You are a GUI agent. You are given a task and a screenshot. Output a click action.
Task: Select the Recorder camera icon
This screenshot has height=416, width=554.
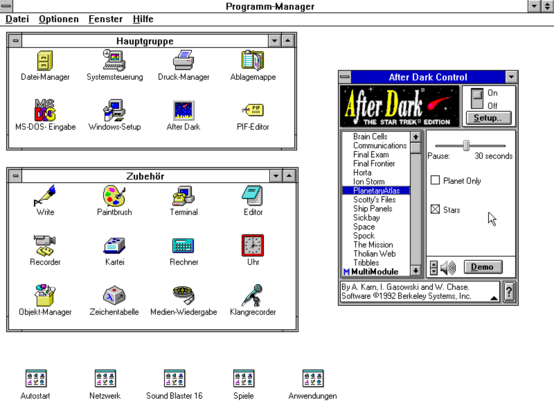click(x=45, y=245)
